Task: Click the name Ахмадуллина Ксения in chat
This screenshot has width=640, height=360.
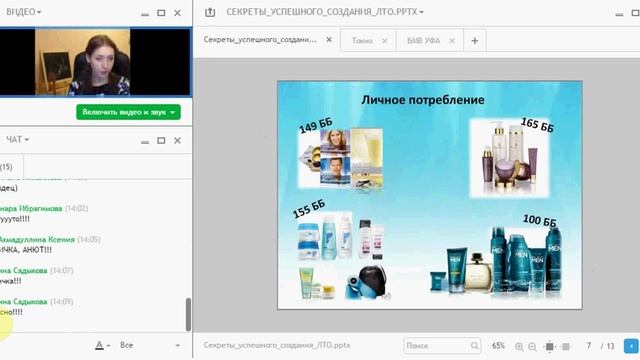Action: coord(37,239)
